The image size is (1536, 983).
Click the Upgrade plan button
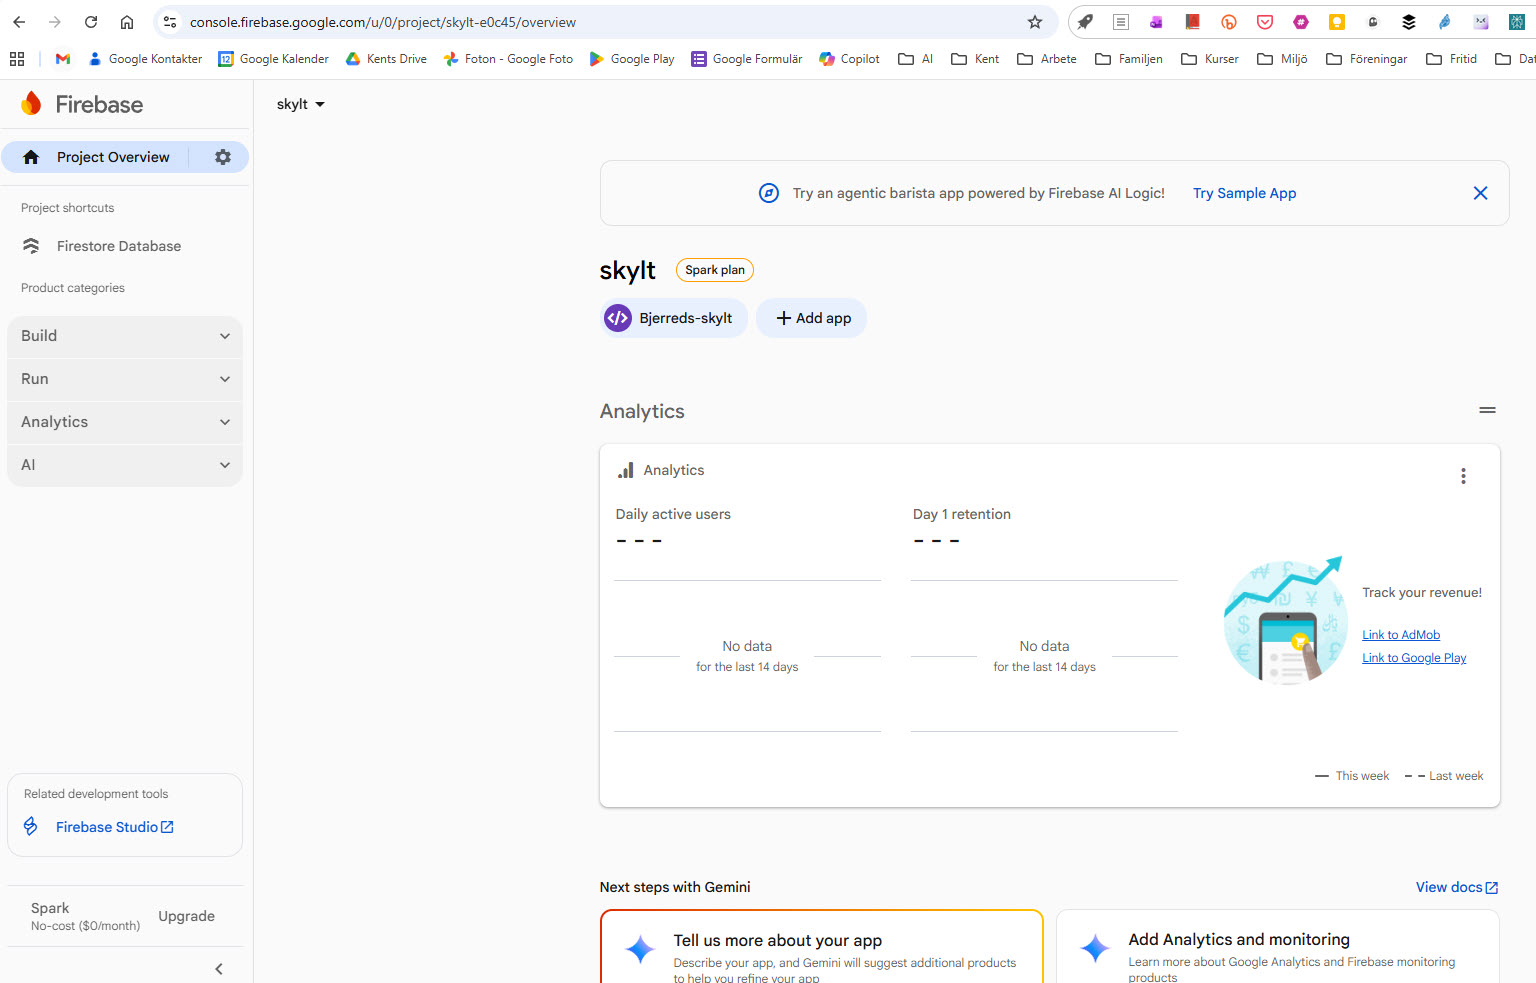pos(186,916)
